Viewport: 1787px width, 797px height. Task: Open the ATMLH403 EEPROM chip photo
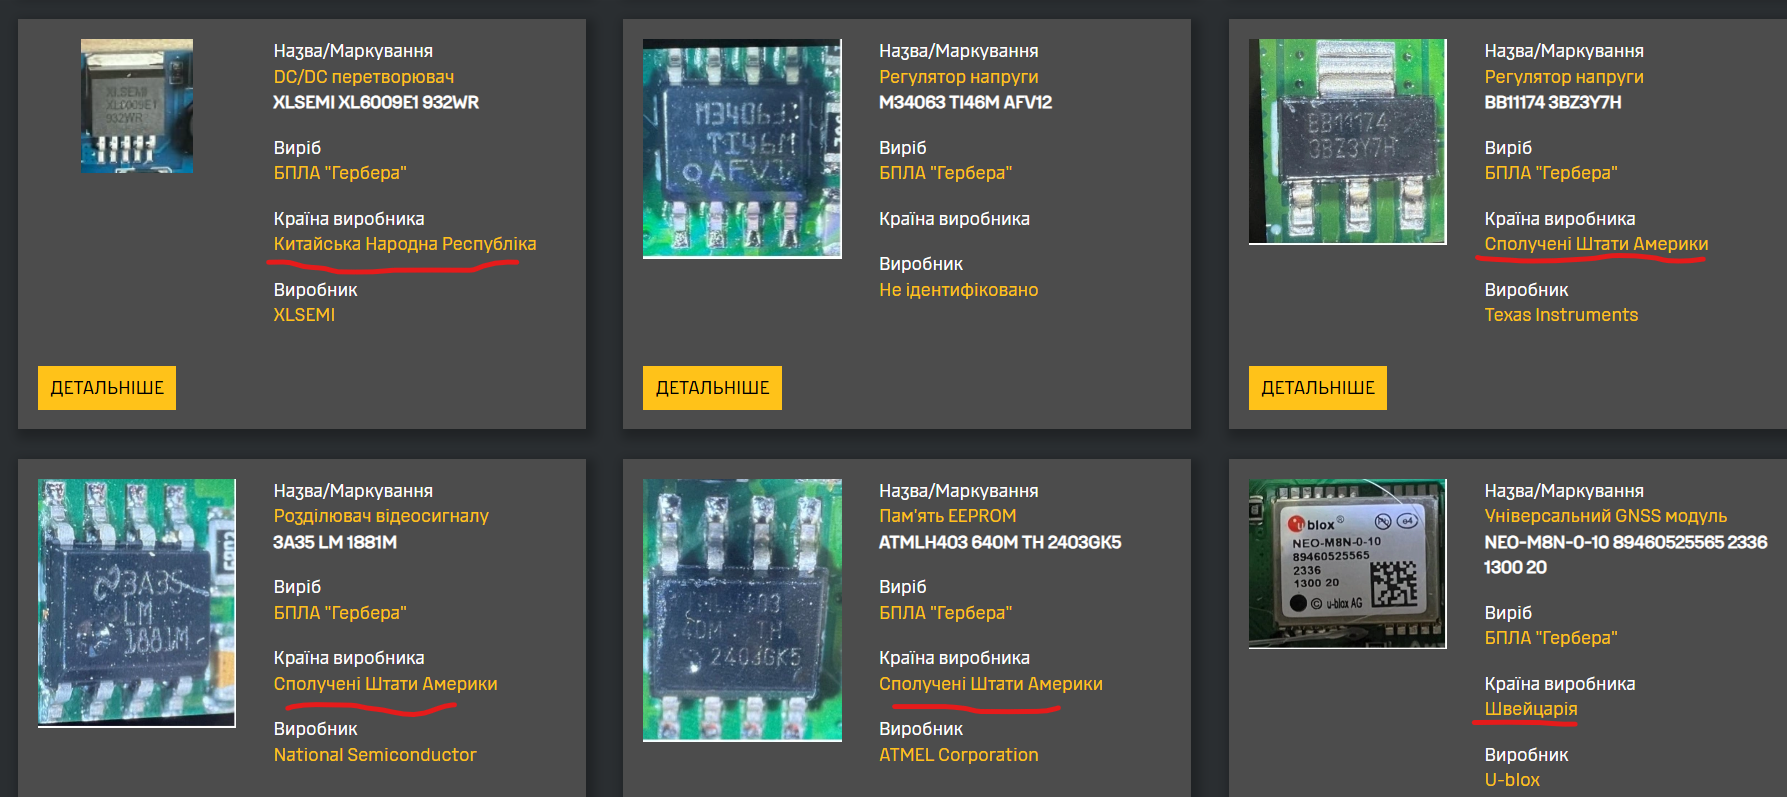(x=742, y=610)
